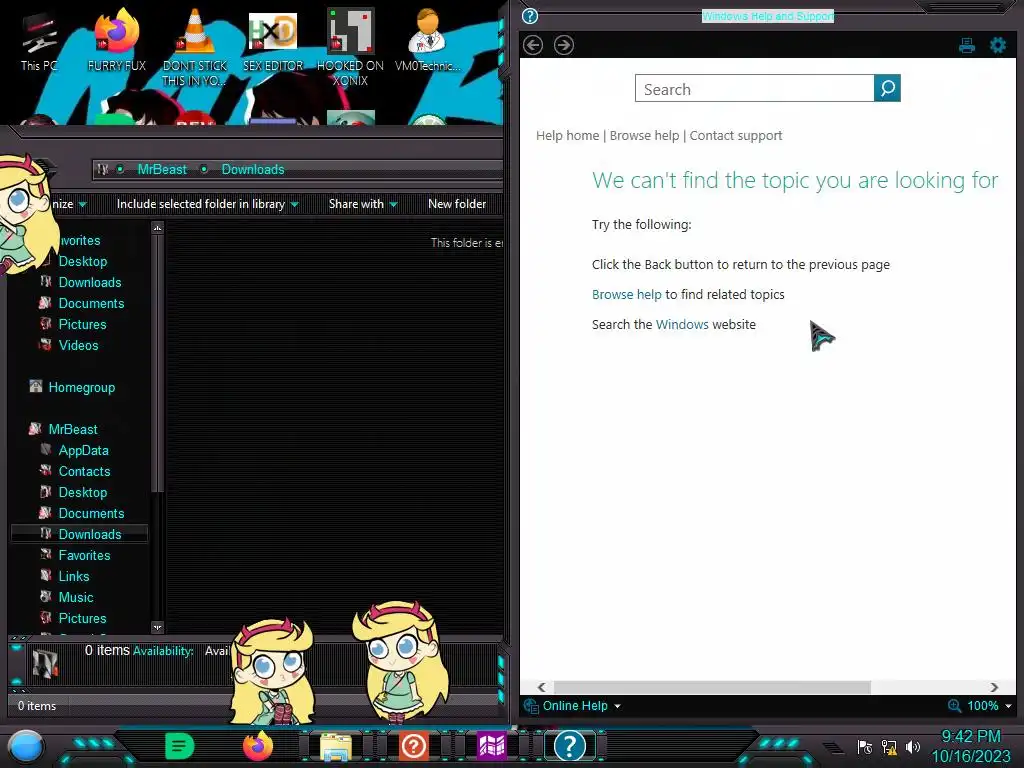
Task: Click MrBeast in the address breadcrumb
Action: pos(162,169)
